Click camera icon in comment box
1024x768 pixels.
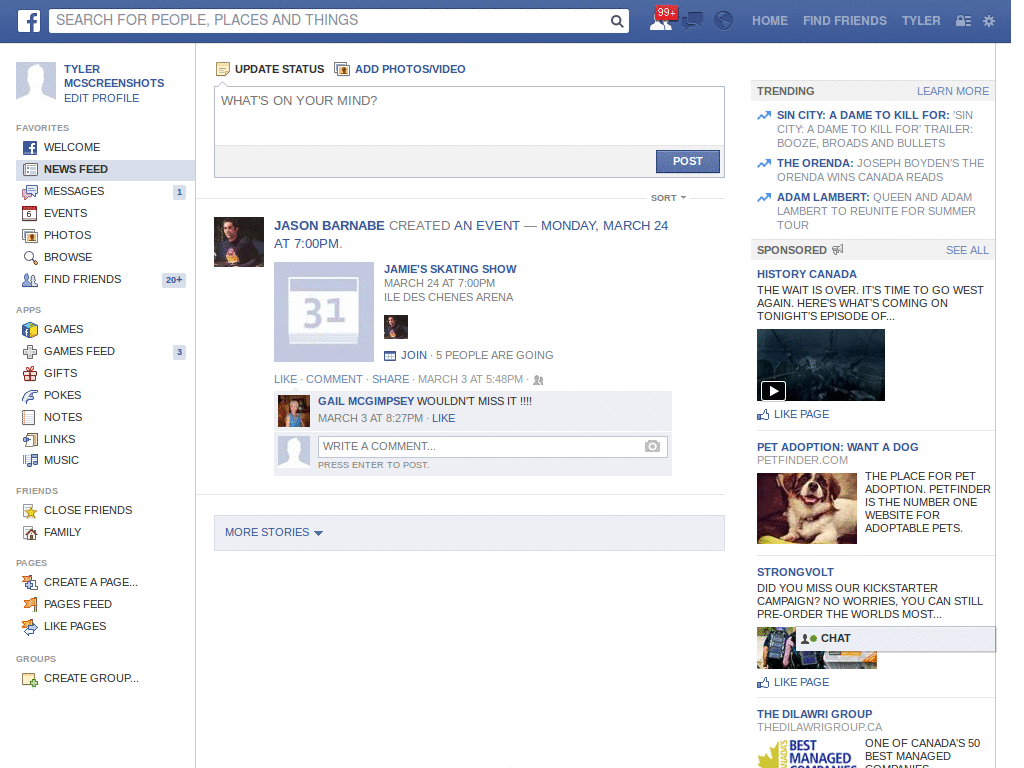coord(652,446)
